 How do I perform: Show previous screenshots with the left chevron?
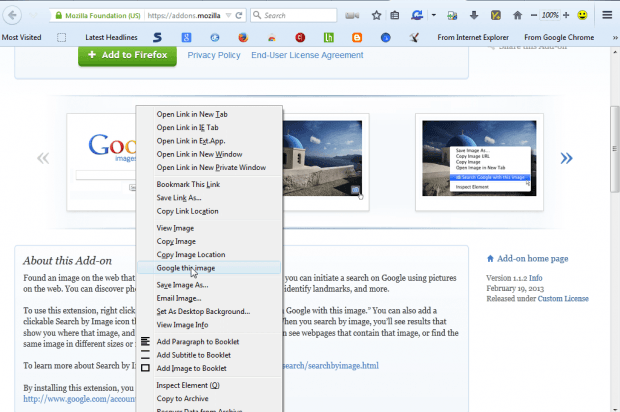pyautogui.click(x=43, y=158)
